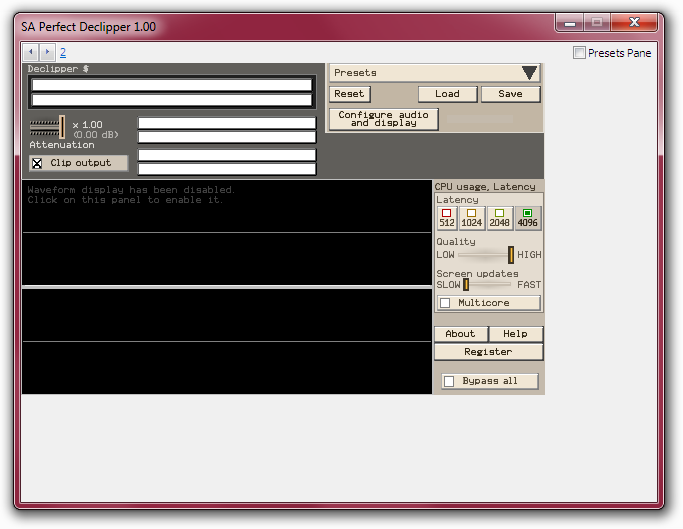Adjust the Attenuation slider handle
Image resolution: width=683 pixels, height=529 pixels.
[x=62, y=127]
